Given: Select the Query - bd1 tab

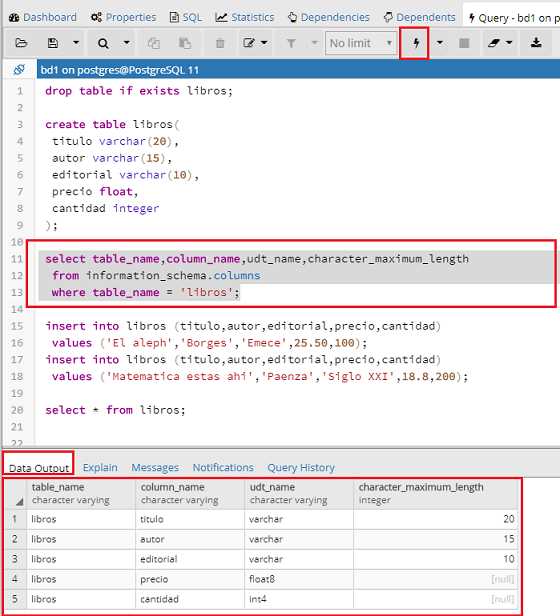Looking at the screenshot, I should point(513,18).
